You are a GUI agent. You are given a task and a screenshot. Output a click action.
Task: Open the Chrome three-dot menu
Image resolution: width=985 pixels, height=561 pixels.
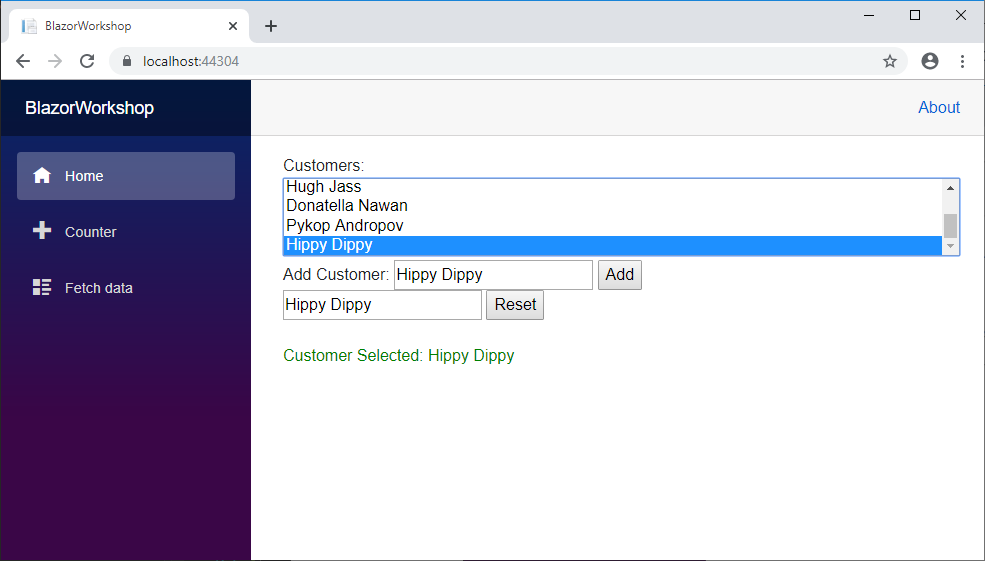coord(962,61)
